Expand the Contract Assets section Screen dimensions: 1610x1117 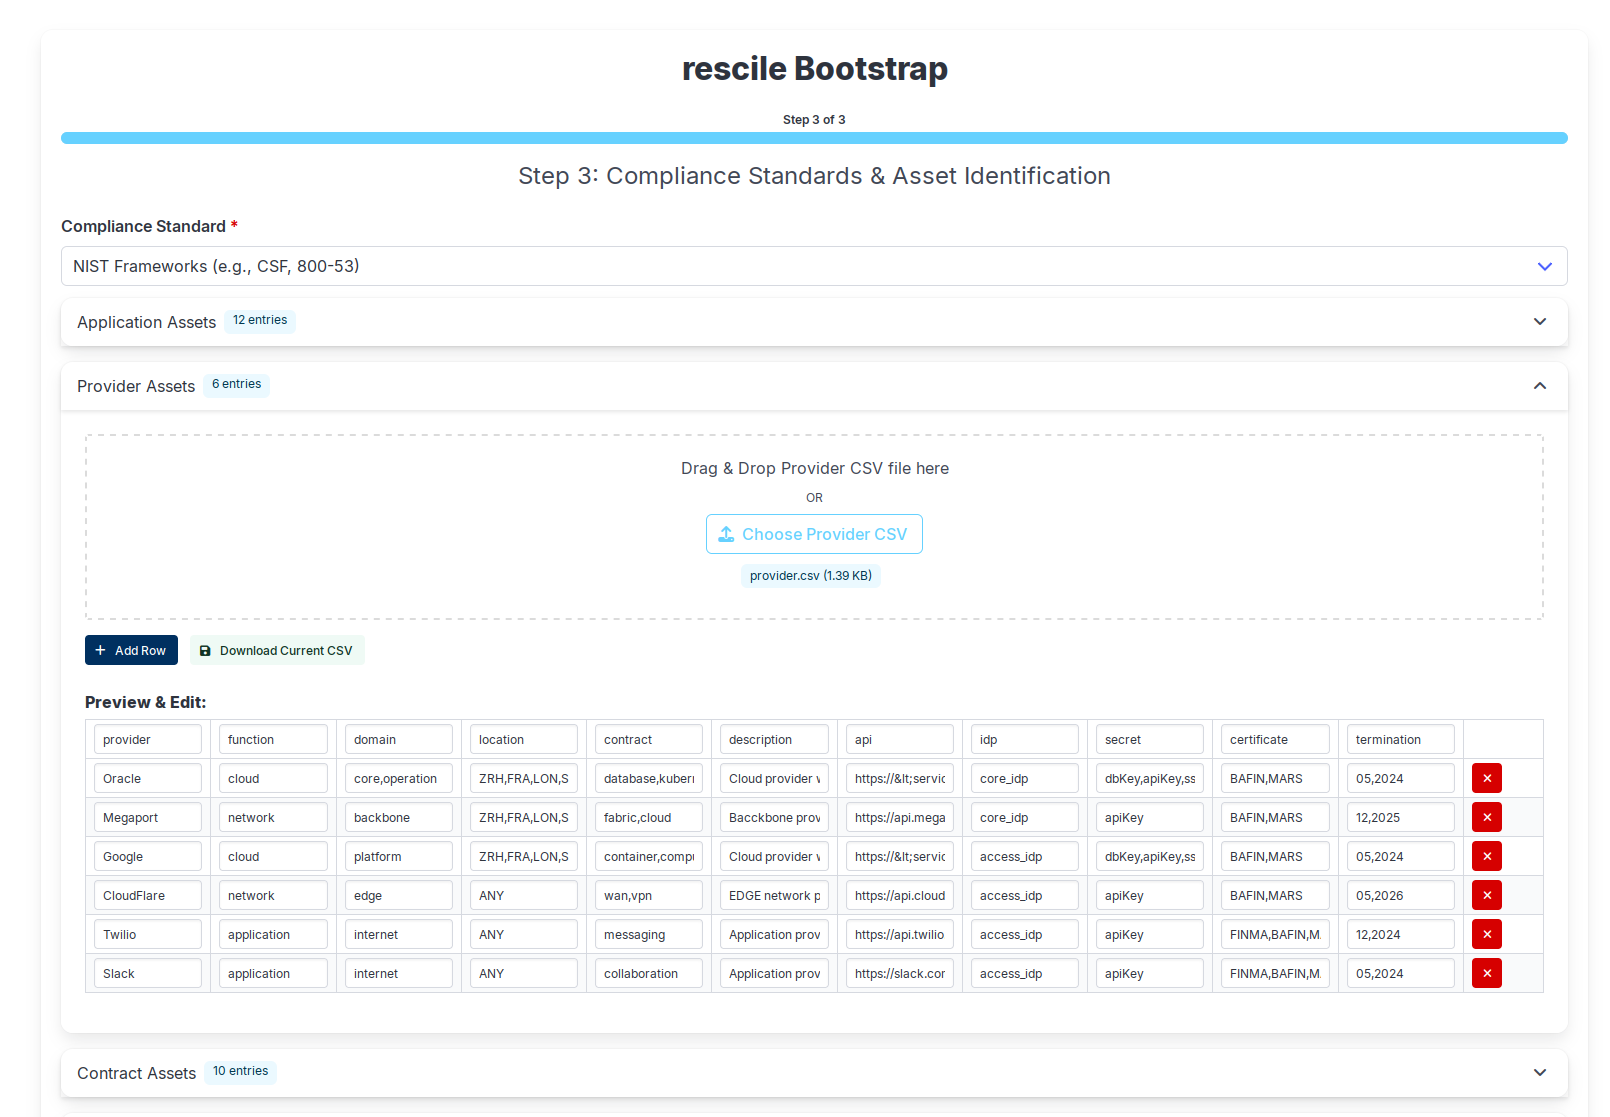point(813,1073)
